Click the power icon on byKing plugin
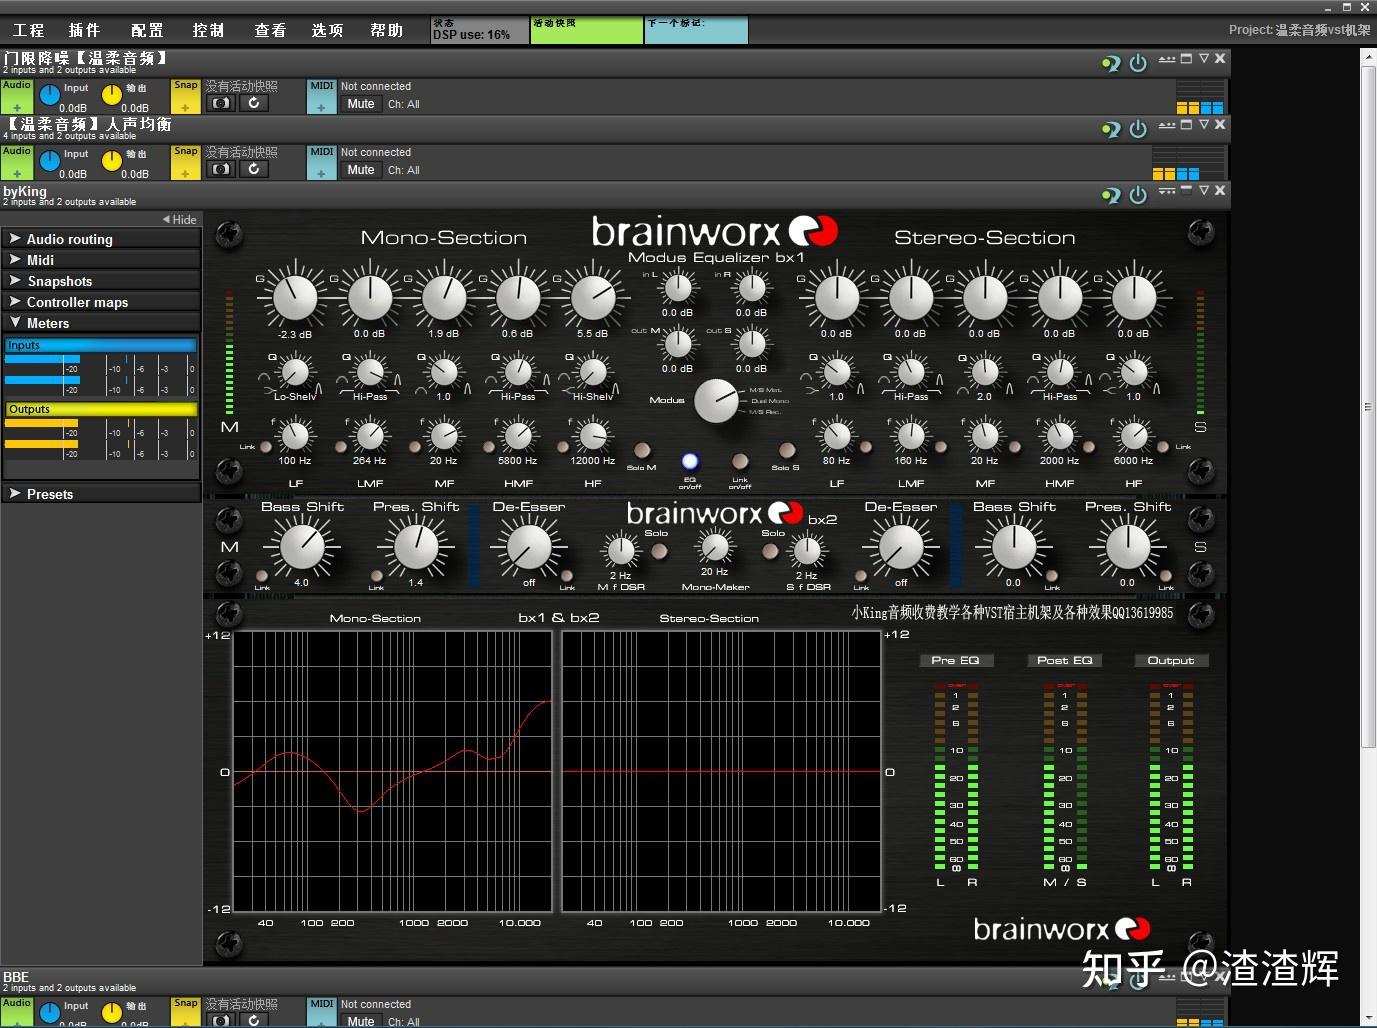This screenshot has height=1028, width=1377. point(1138,195)
